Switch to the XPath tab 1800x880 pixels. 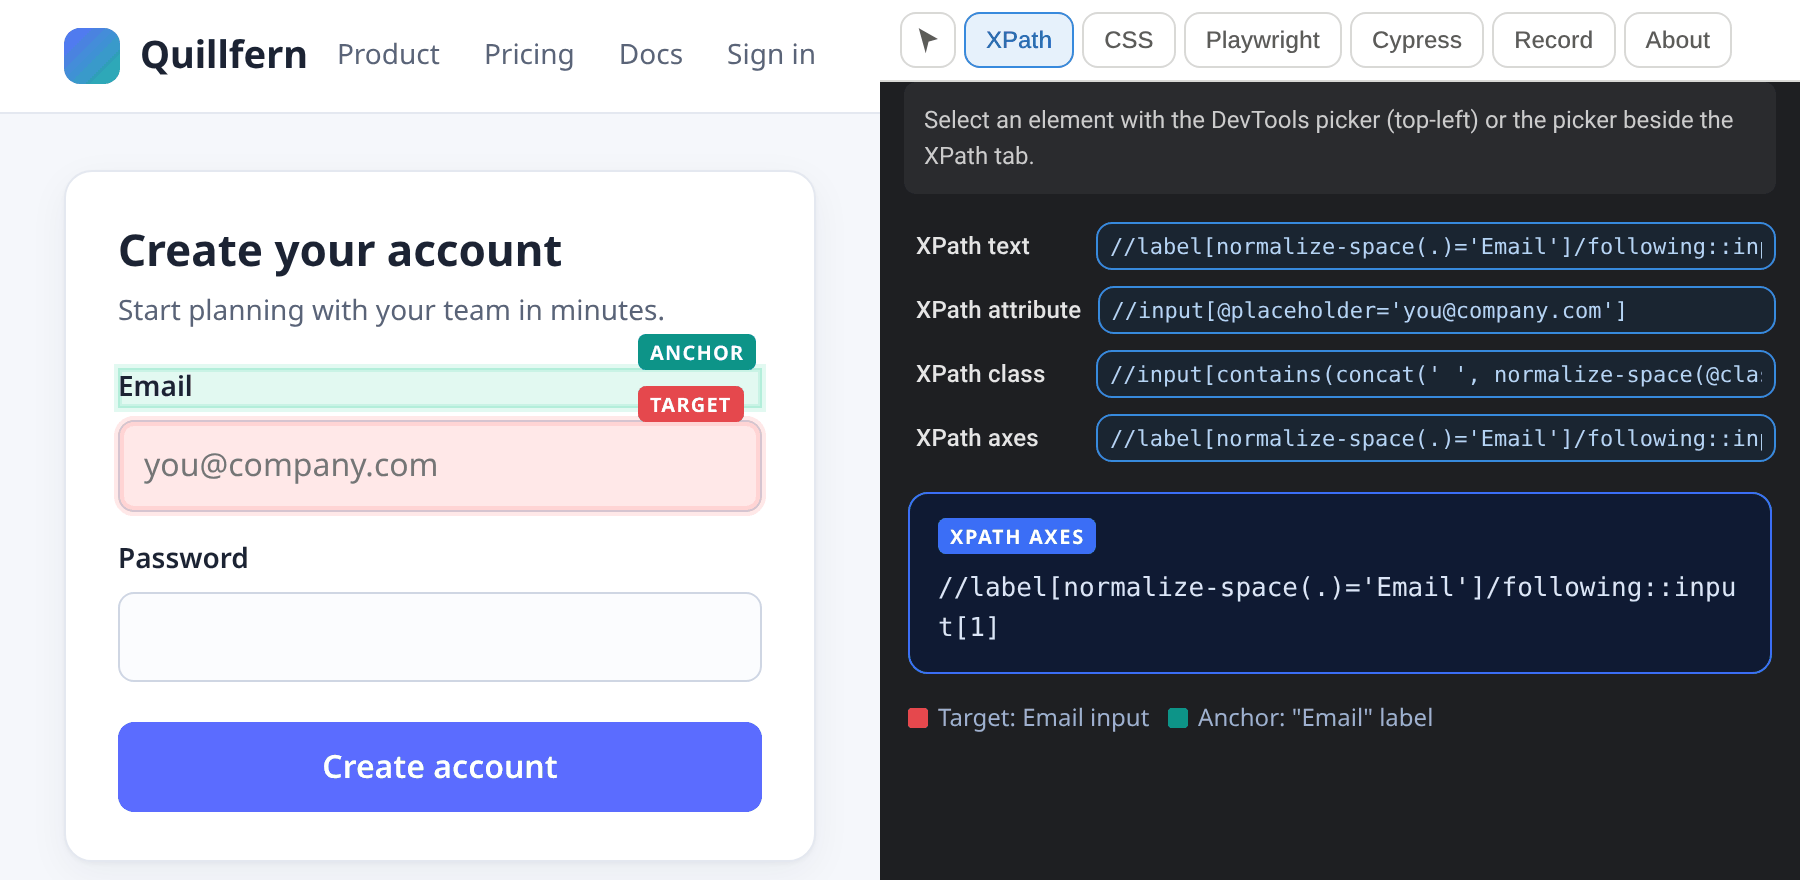pyautogui.click(x=1019, y=40)
